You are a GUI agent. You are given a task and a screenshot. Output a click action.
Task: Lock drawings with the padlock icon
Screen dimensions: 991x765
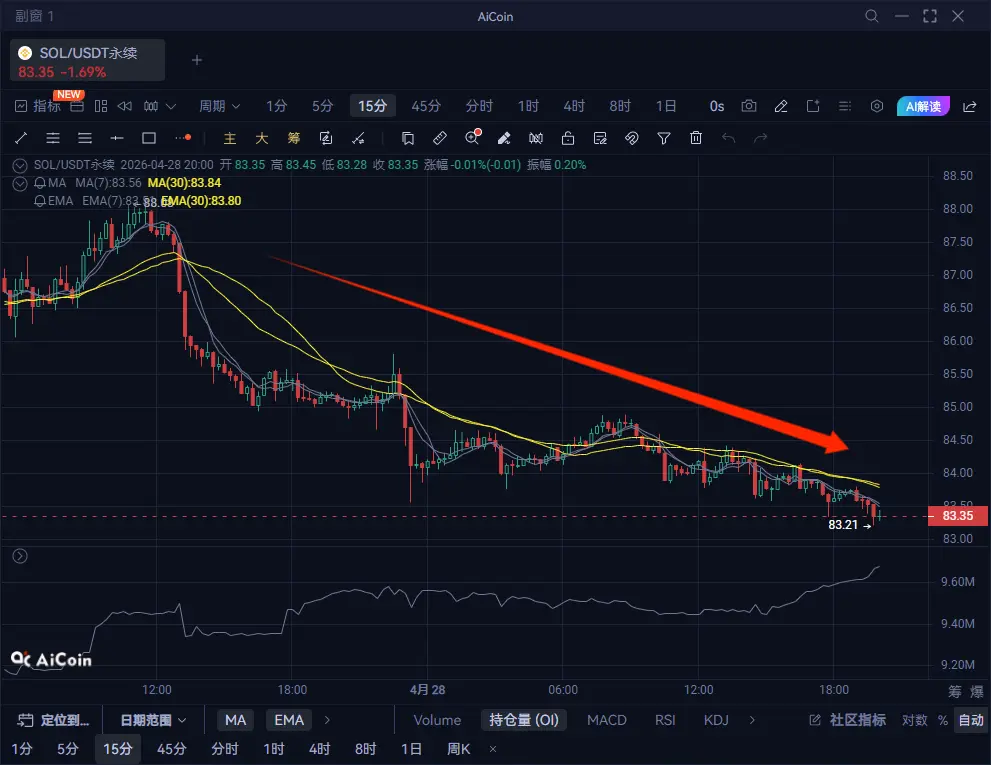[x=568, y=138]
